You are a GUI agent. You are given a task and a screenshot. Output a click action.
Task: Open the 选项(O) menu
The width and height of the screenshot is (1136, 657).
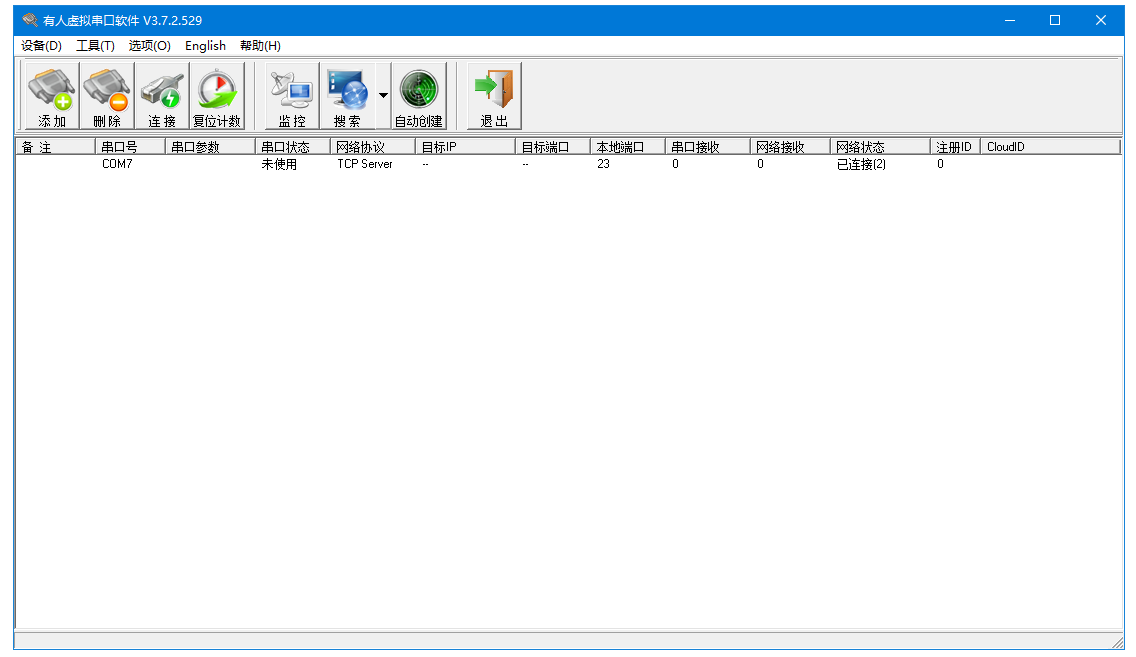[x=149, y=46]
